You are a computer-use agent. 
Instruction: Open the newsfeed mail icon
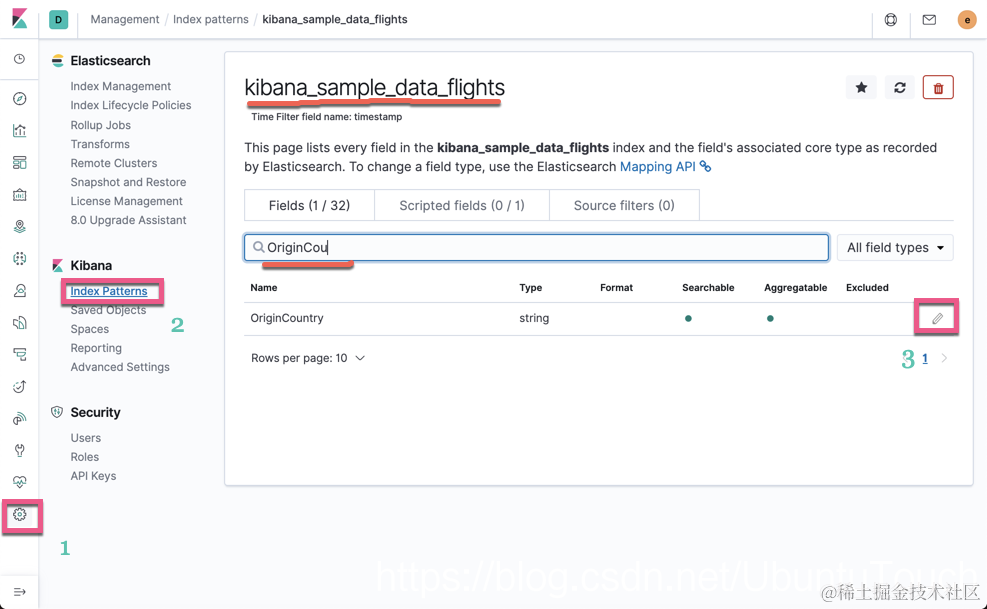click(x=929, y=20)
